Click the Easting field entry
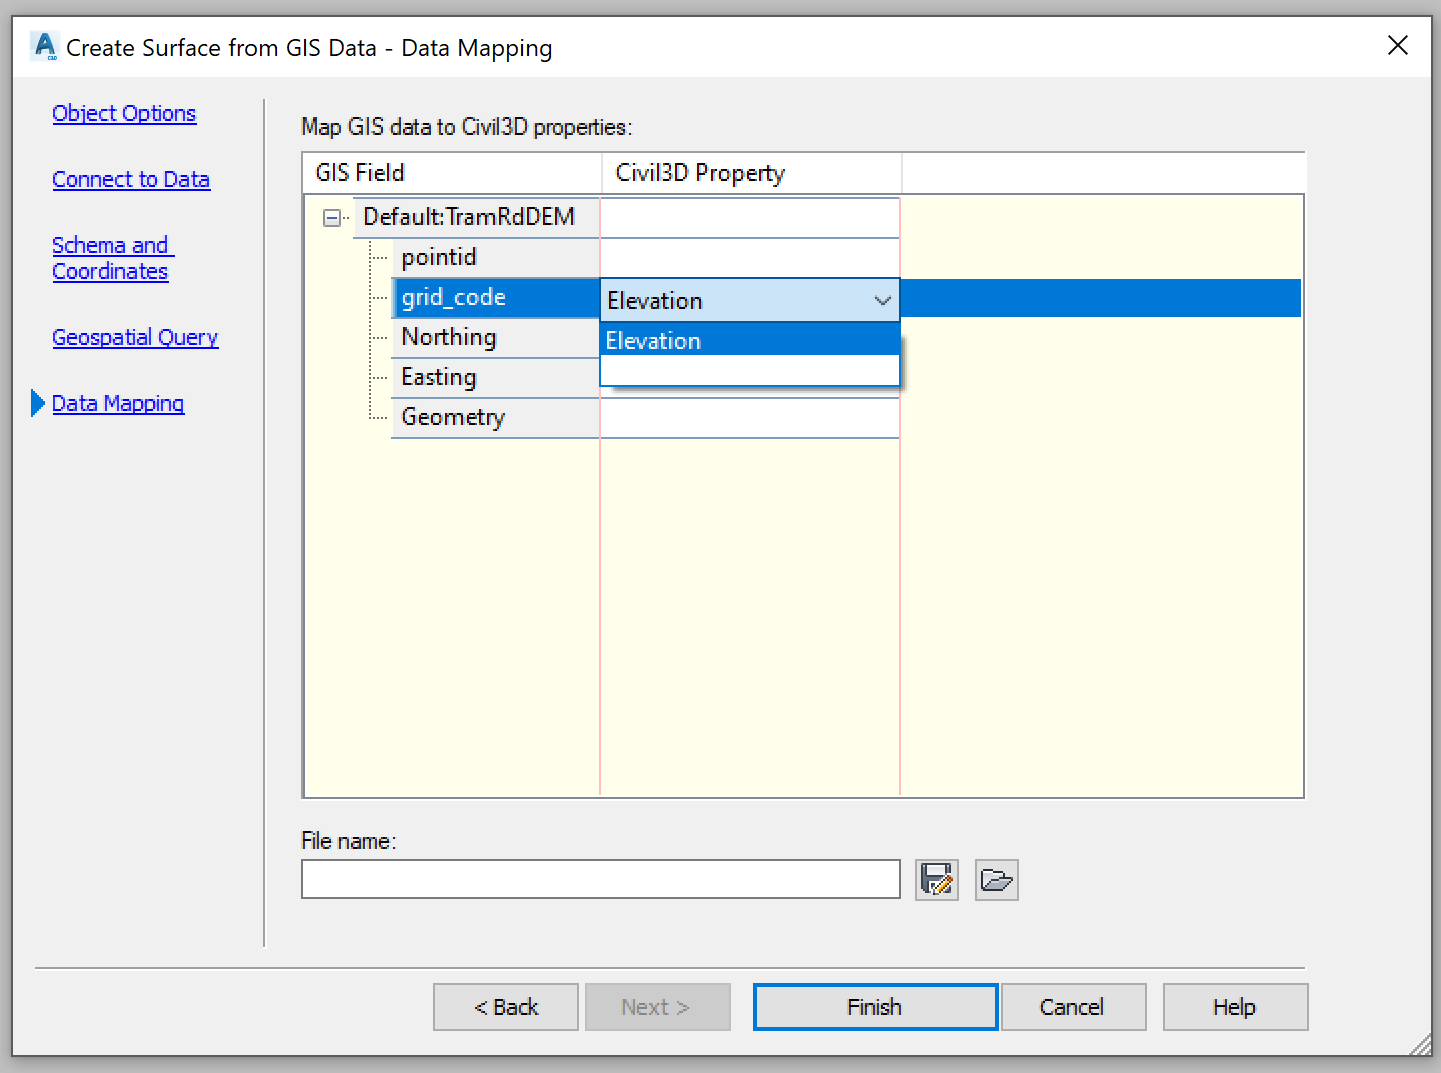 coord(438,377)
